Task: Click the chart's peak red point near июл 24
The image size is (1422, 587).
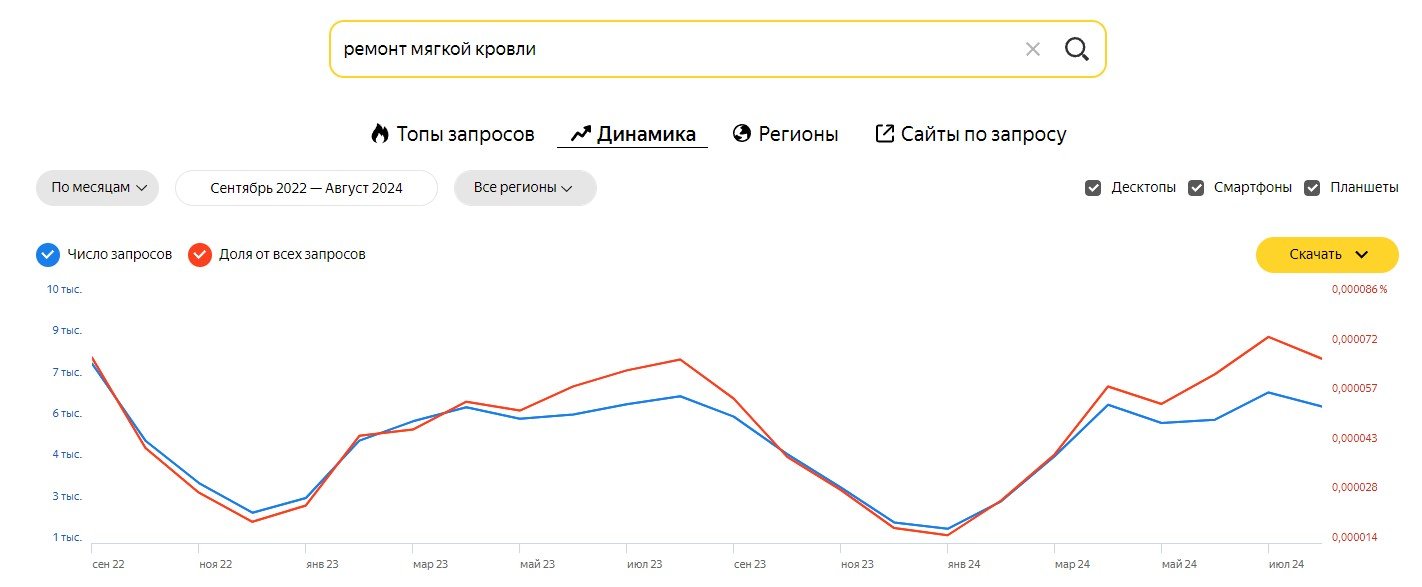Action: pos(1268,337)
